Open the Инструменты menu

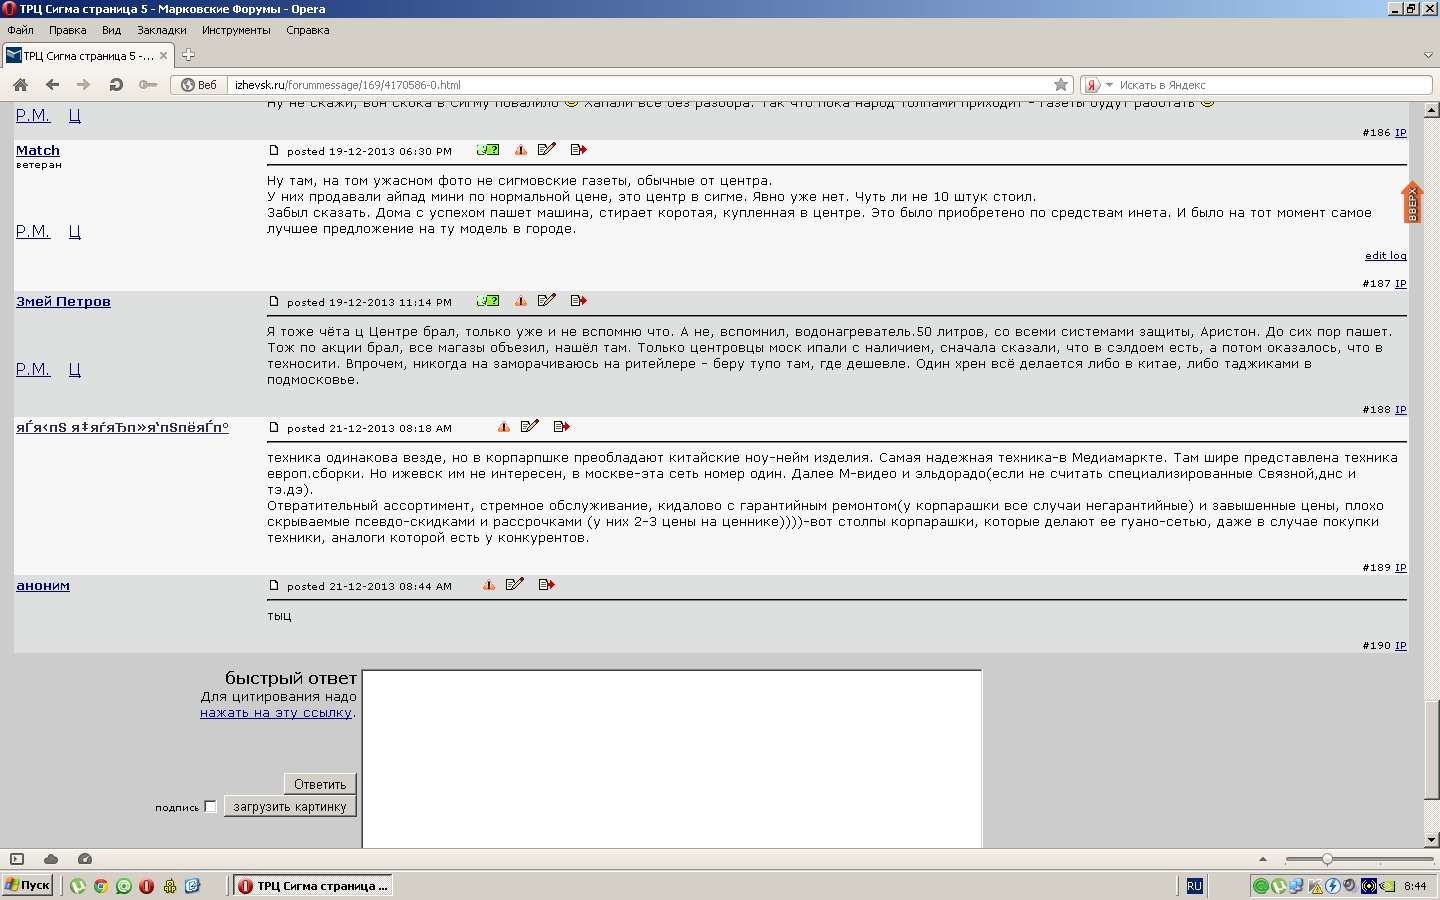click(236, 30)
